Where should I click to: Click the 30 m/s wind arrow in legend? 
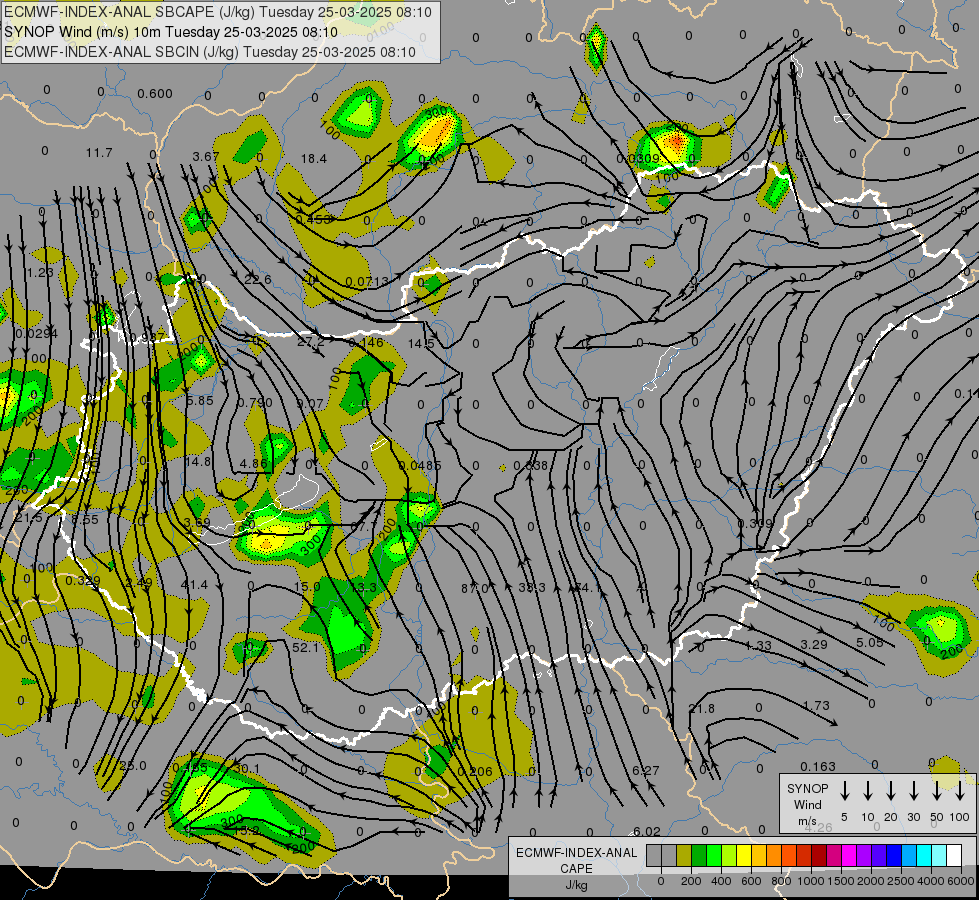pyautogui.click(x=914, y=791)
